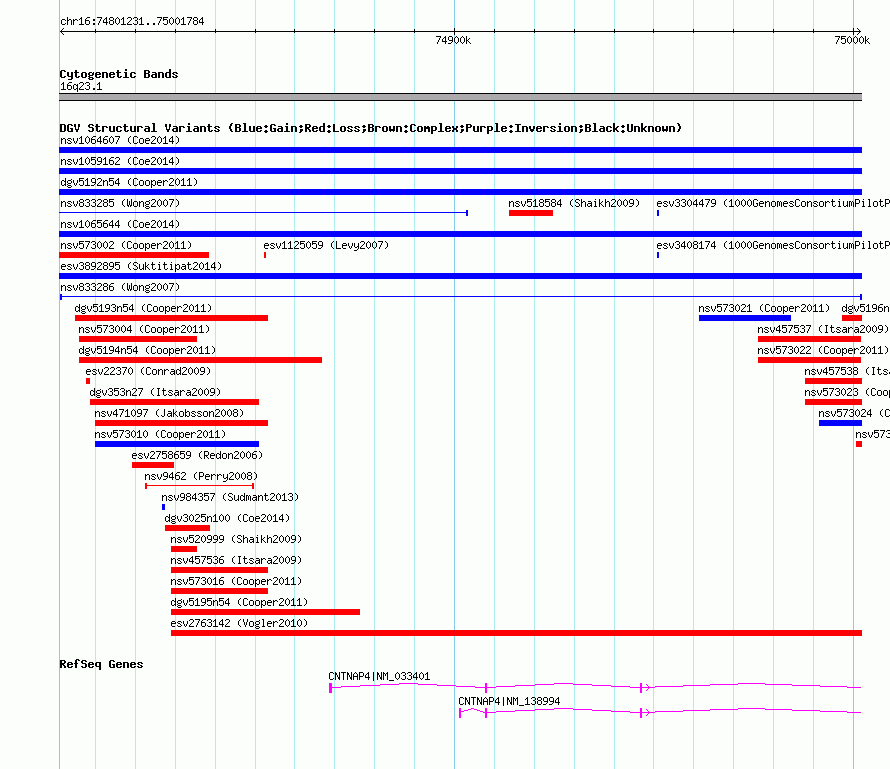This screenshot has width=890, height=769.
Task: Click the blue nsv573024 gain bar
Action: [840, 423]
